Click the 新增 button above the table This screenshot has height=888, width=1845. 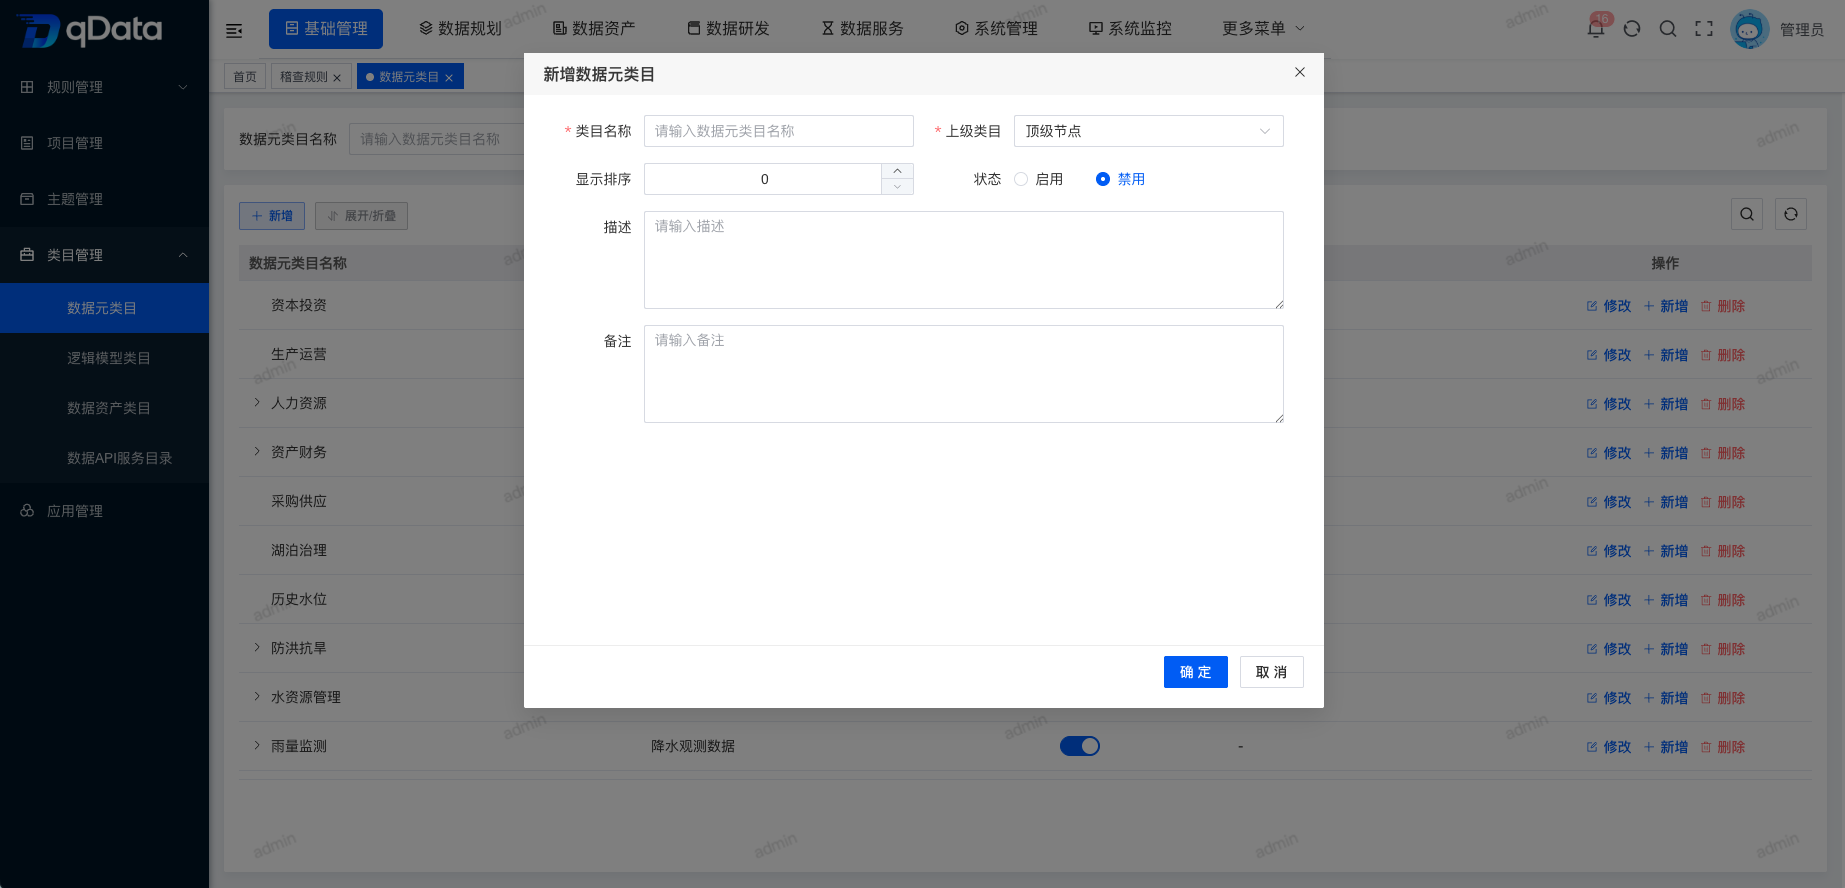pyautogui.click(x=272, y=216)
